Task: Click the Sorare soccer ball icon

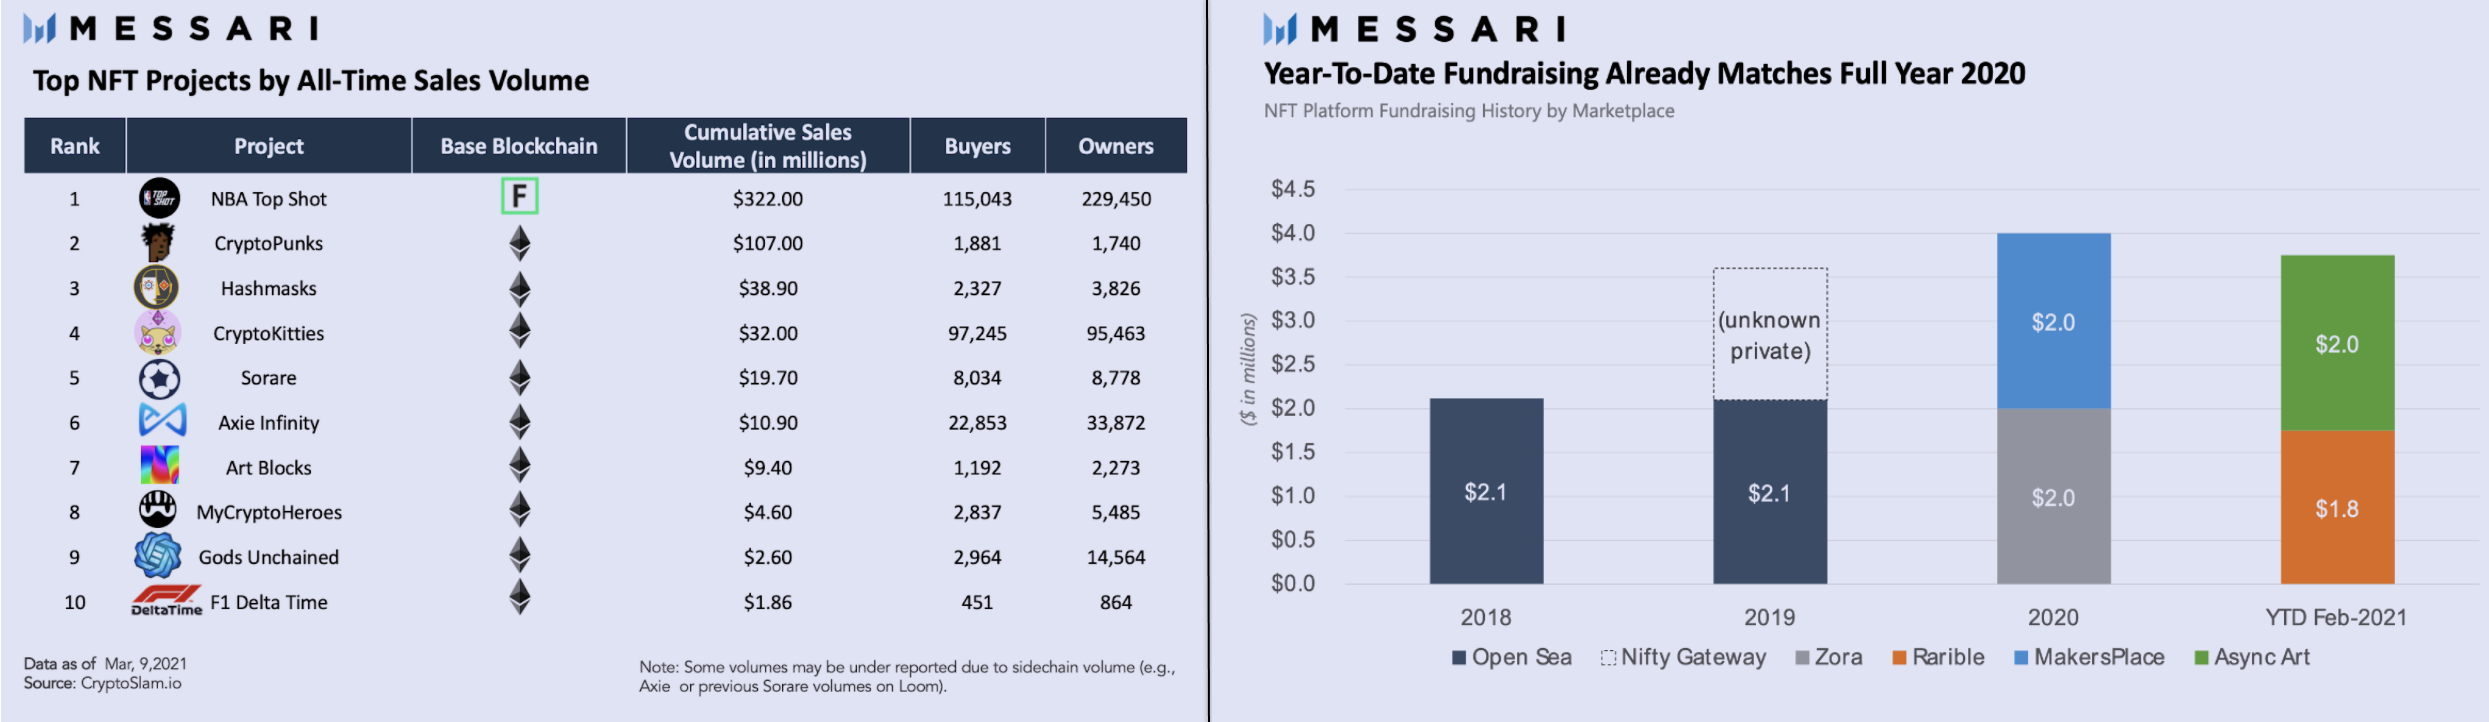Action: (x=159, y=379)
